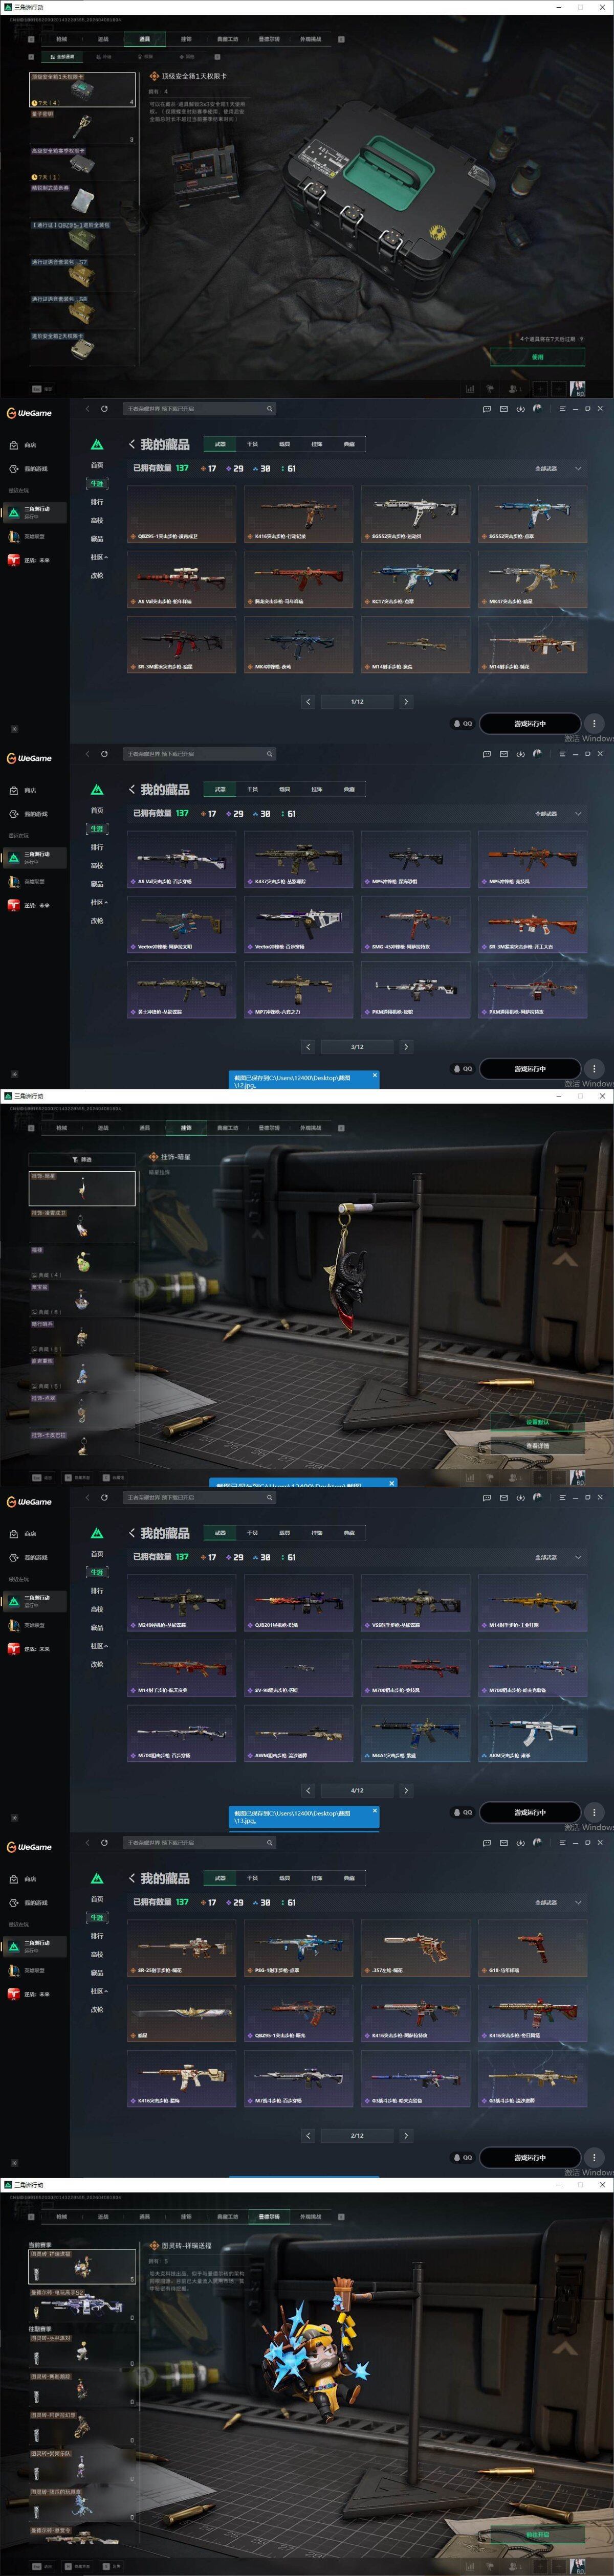This screenshot has width=614, height=2576.
Task: Open the download manager icon in the page 1/12 window
Action: (x=520, y=408)
